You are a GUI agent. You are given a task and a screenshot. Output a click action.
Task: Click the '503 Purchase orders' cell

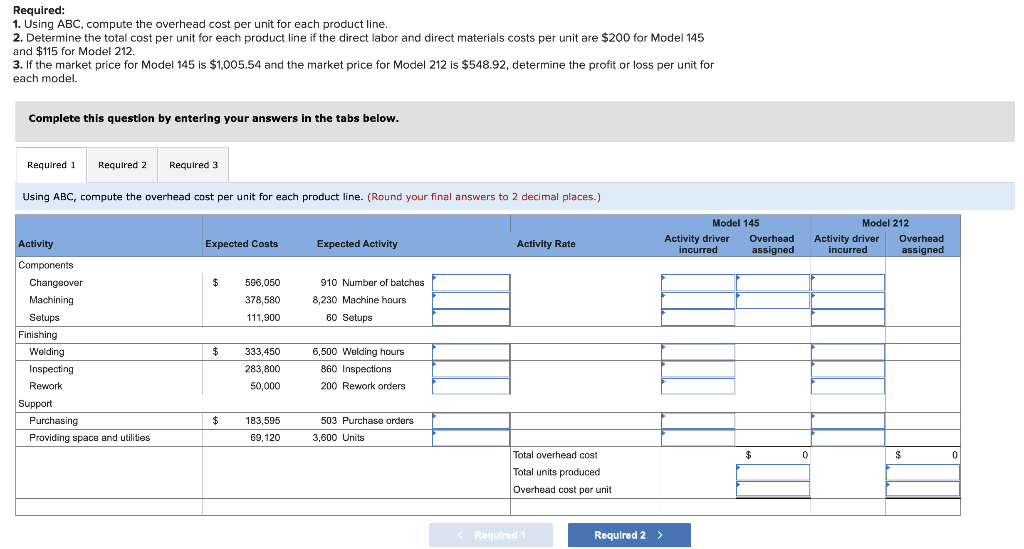(x=367, y=421)
